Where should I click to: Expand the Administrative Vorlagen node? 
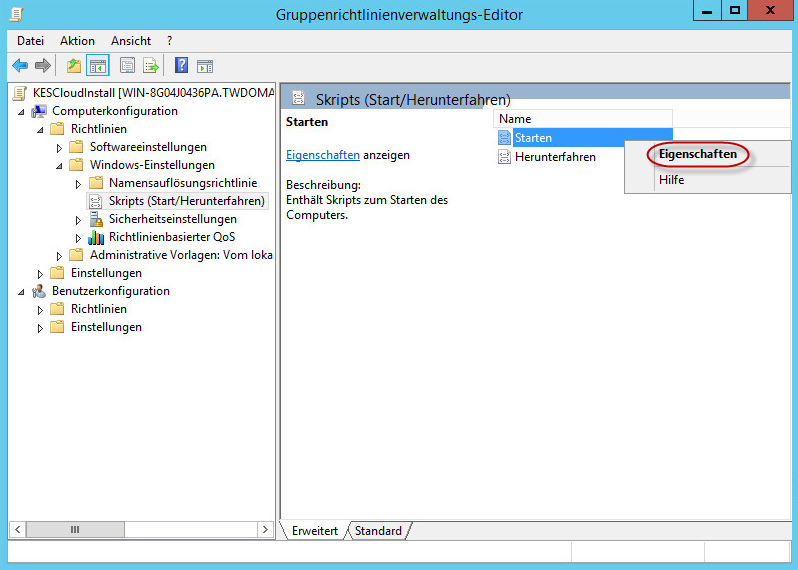click(x=60, y=256)
